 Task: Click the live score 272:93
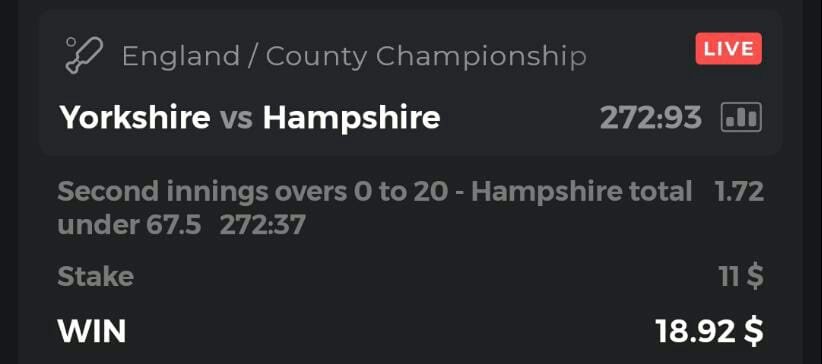click(651, 117)
